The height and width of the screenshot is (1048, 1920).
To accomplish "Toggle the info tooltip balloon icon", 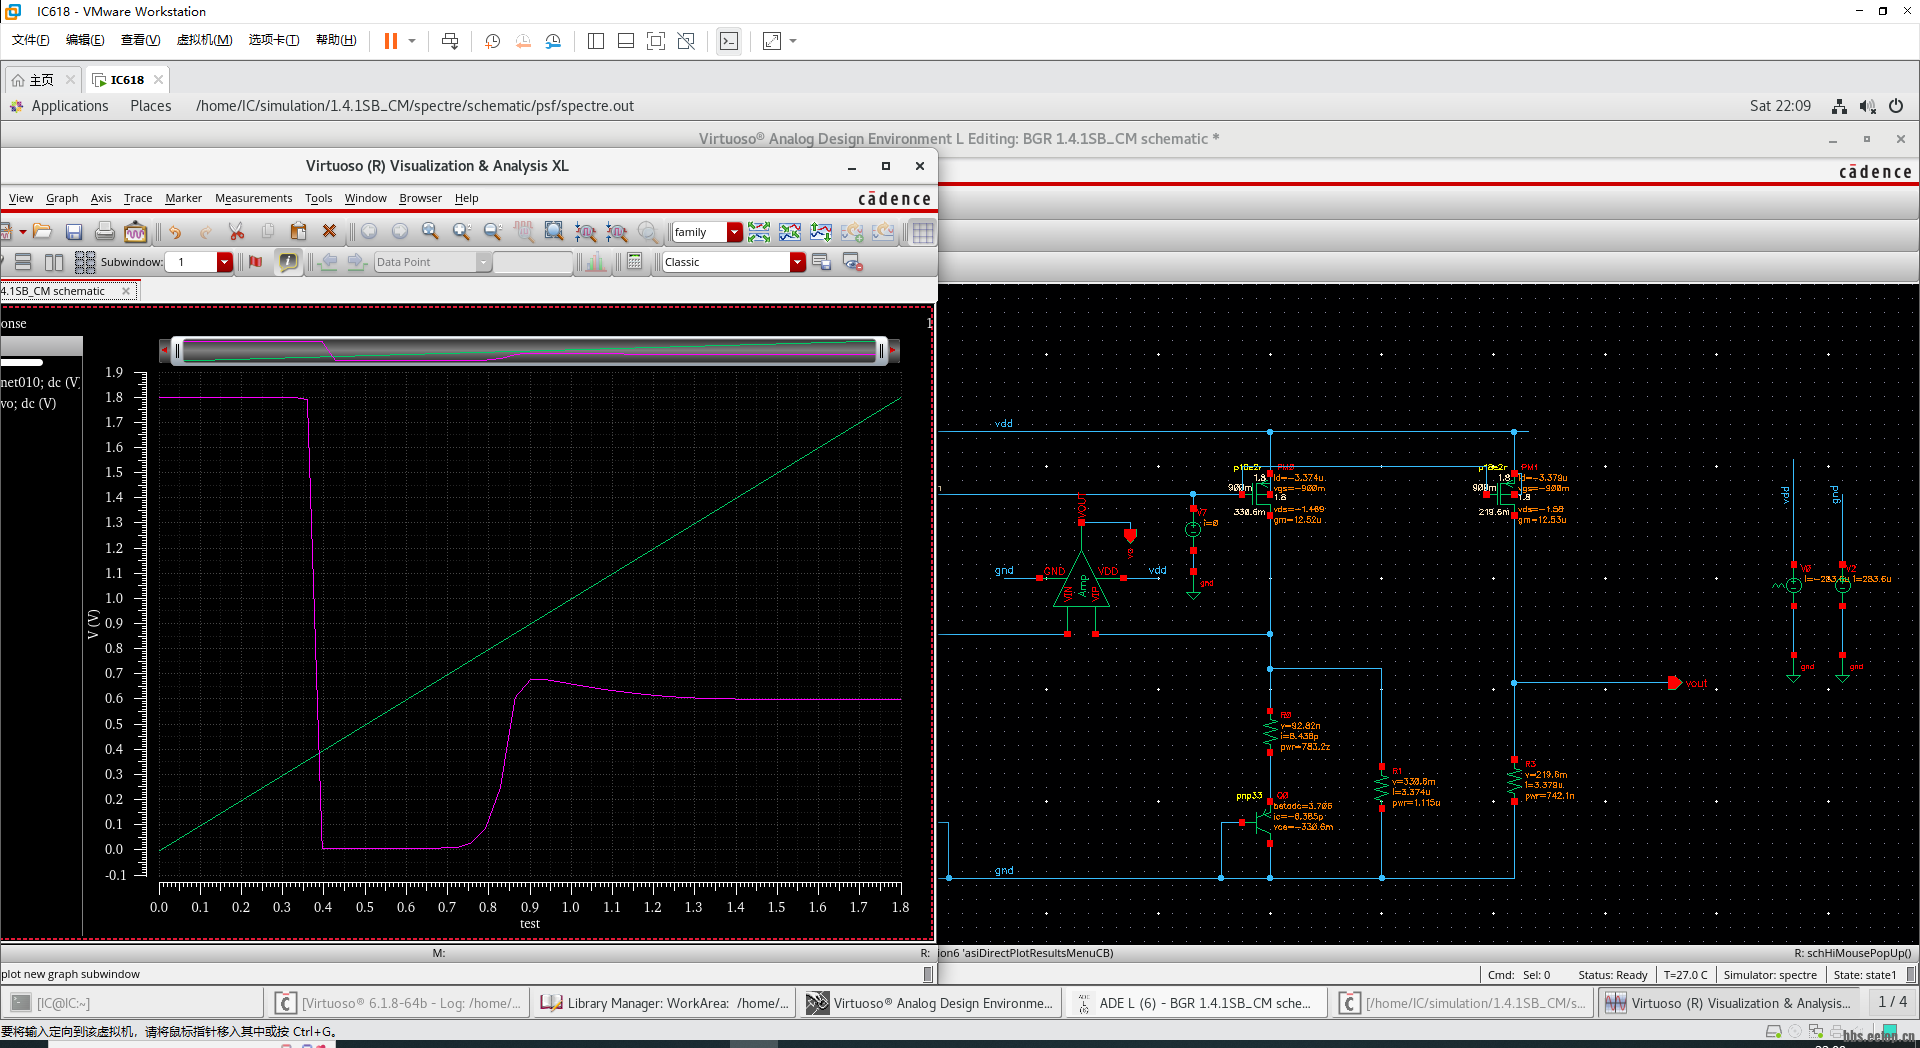I will [288, 262].
